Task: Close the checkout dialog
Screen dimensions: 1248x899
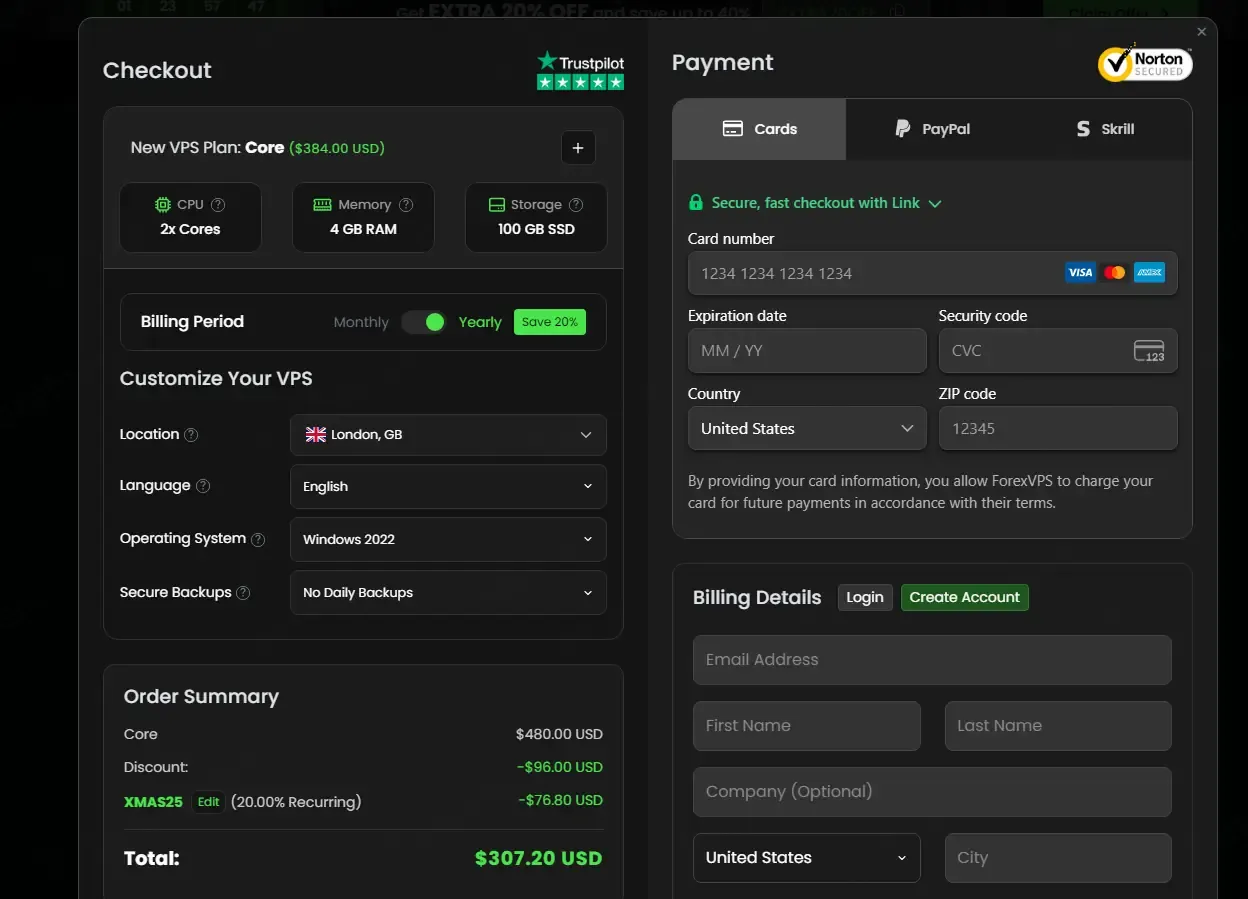Action: pyautogui.click(x=1202, y=32)
